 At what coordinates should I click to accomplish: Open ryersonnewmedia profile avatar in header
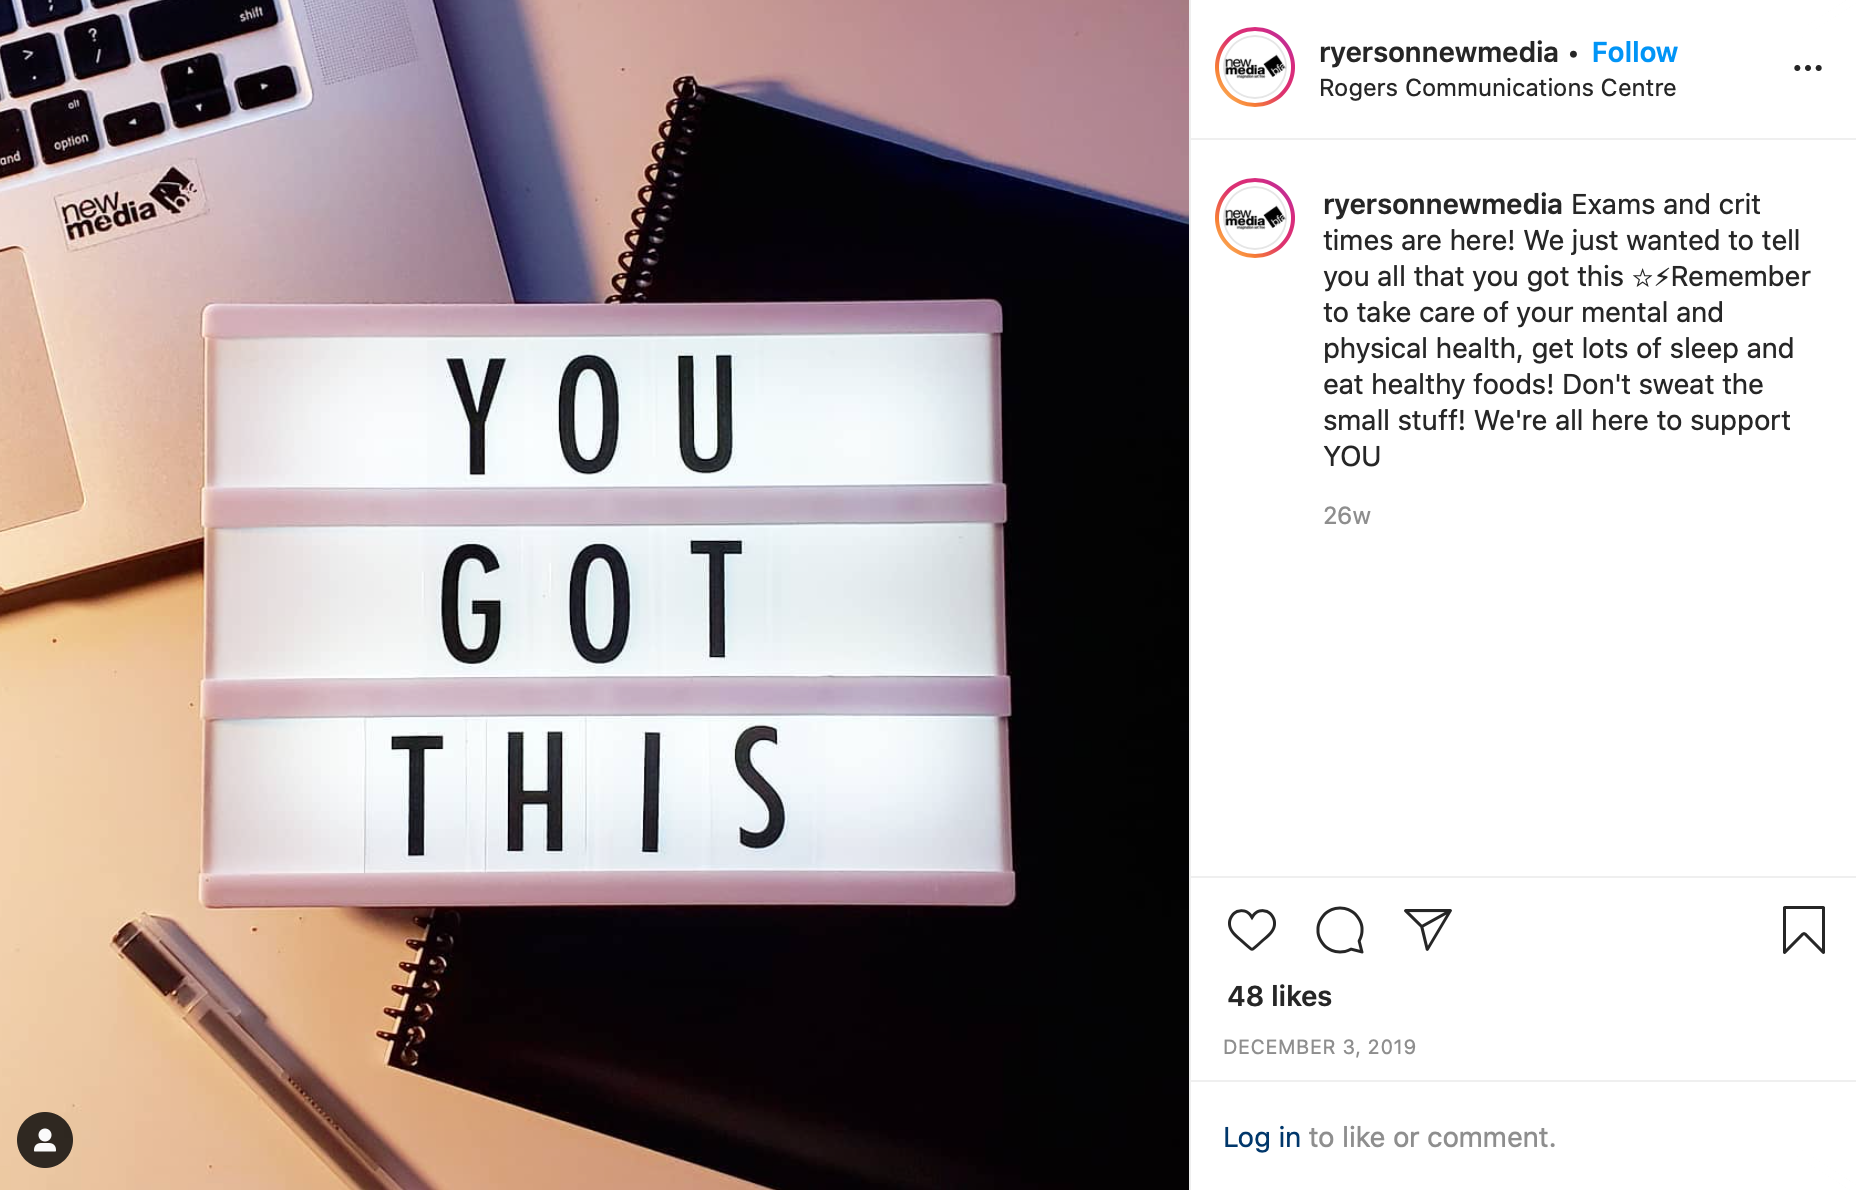tap(1255, 67)
